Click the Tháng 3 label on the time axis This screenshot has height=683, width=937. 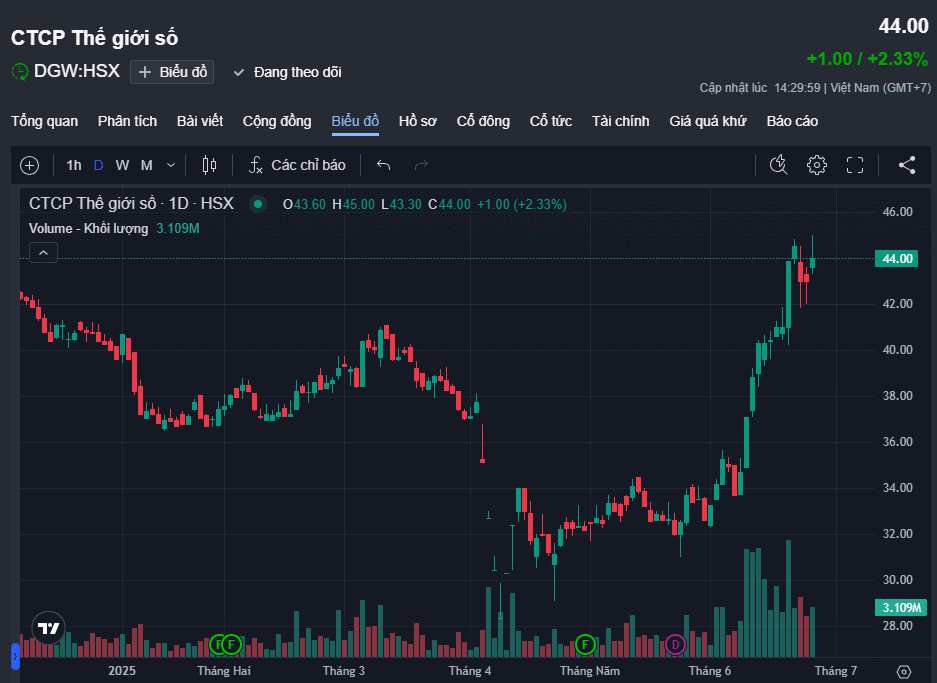point(344,670)
